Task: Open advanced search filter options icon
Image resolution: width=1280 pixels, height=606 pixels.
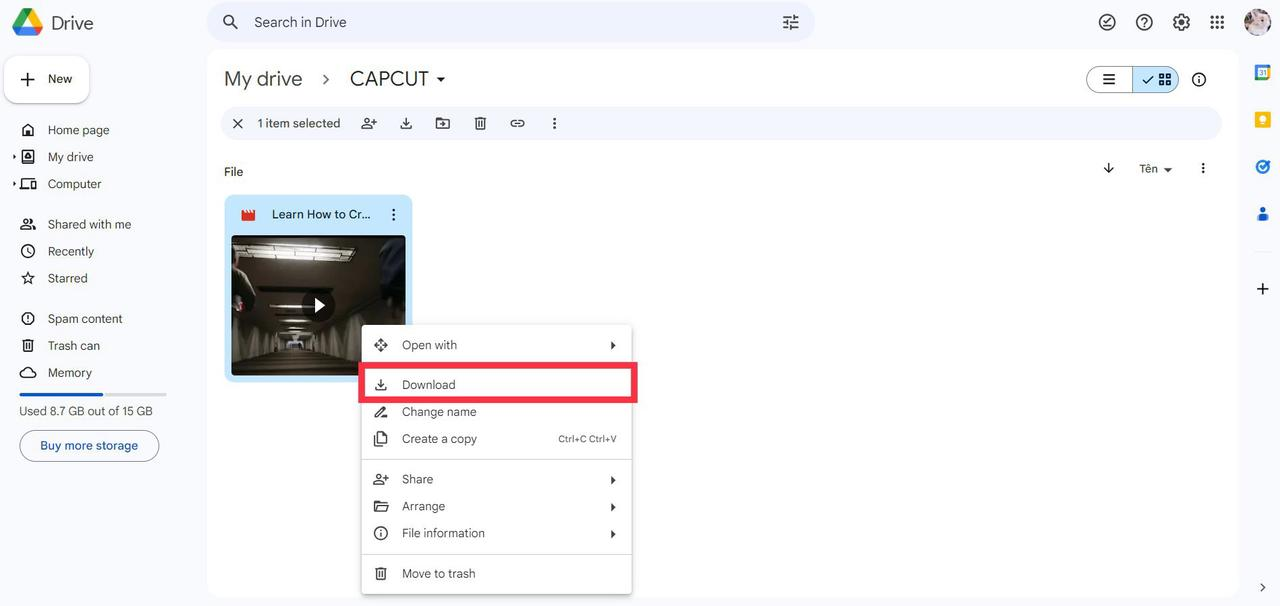Action: click(x=791, y=22)
